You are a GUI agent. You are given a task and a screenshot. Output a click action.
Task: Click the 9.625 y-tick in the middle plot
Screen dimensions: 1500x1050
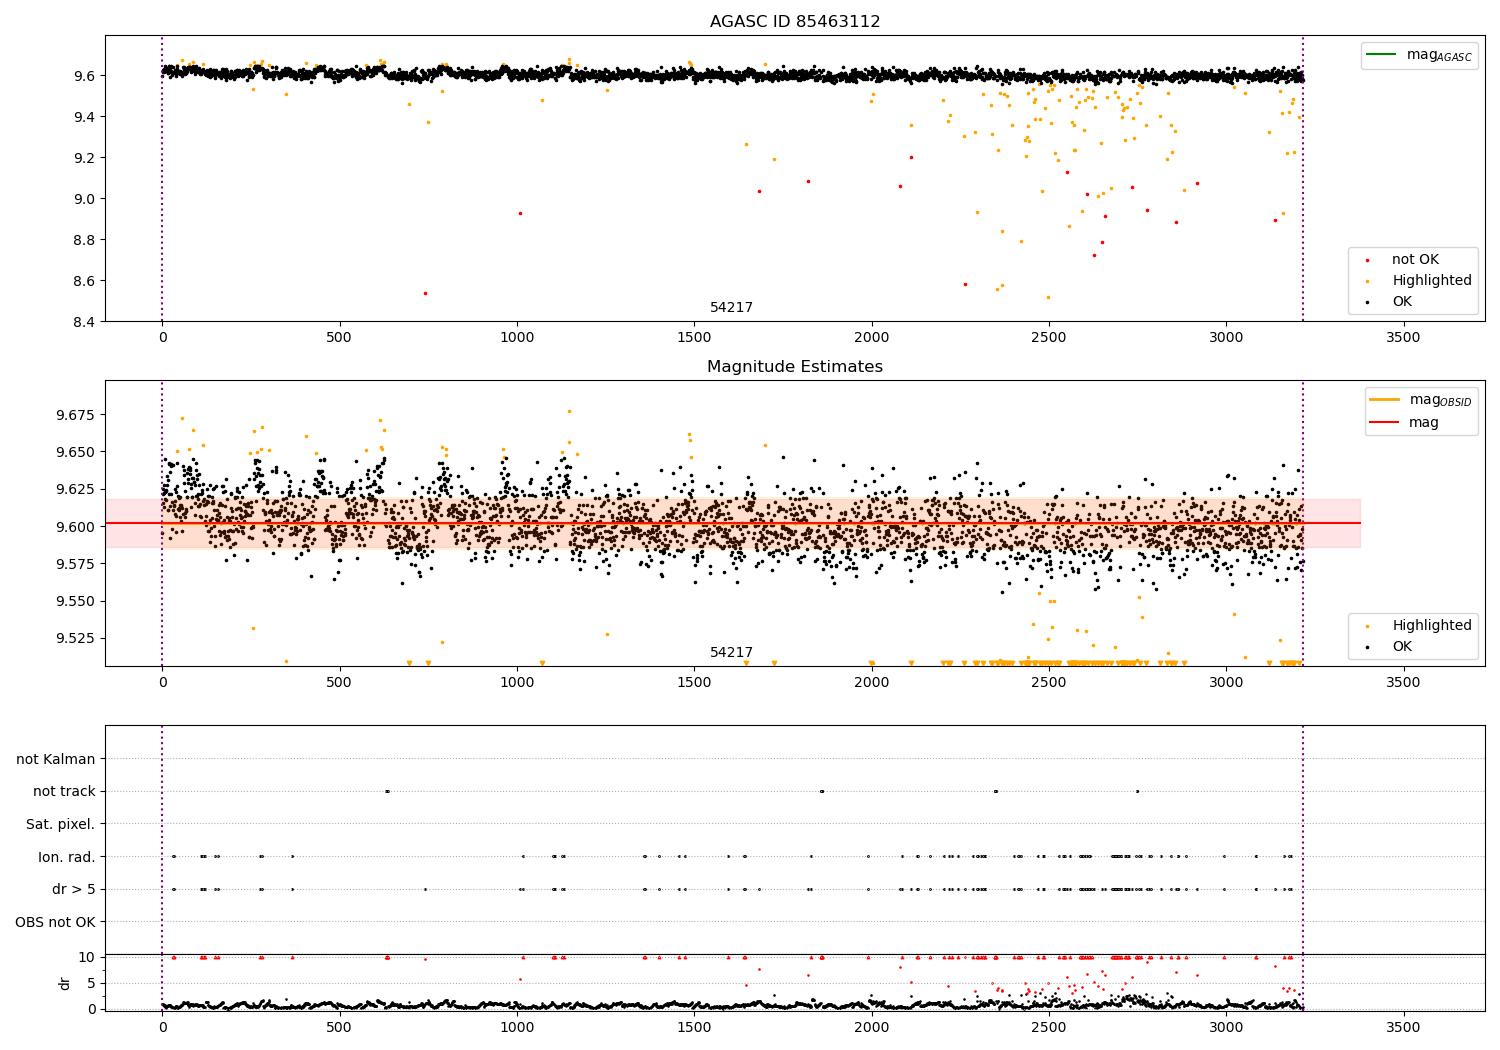[x=74, y=489]
